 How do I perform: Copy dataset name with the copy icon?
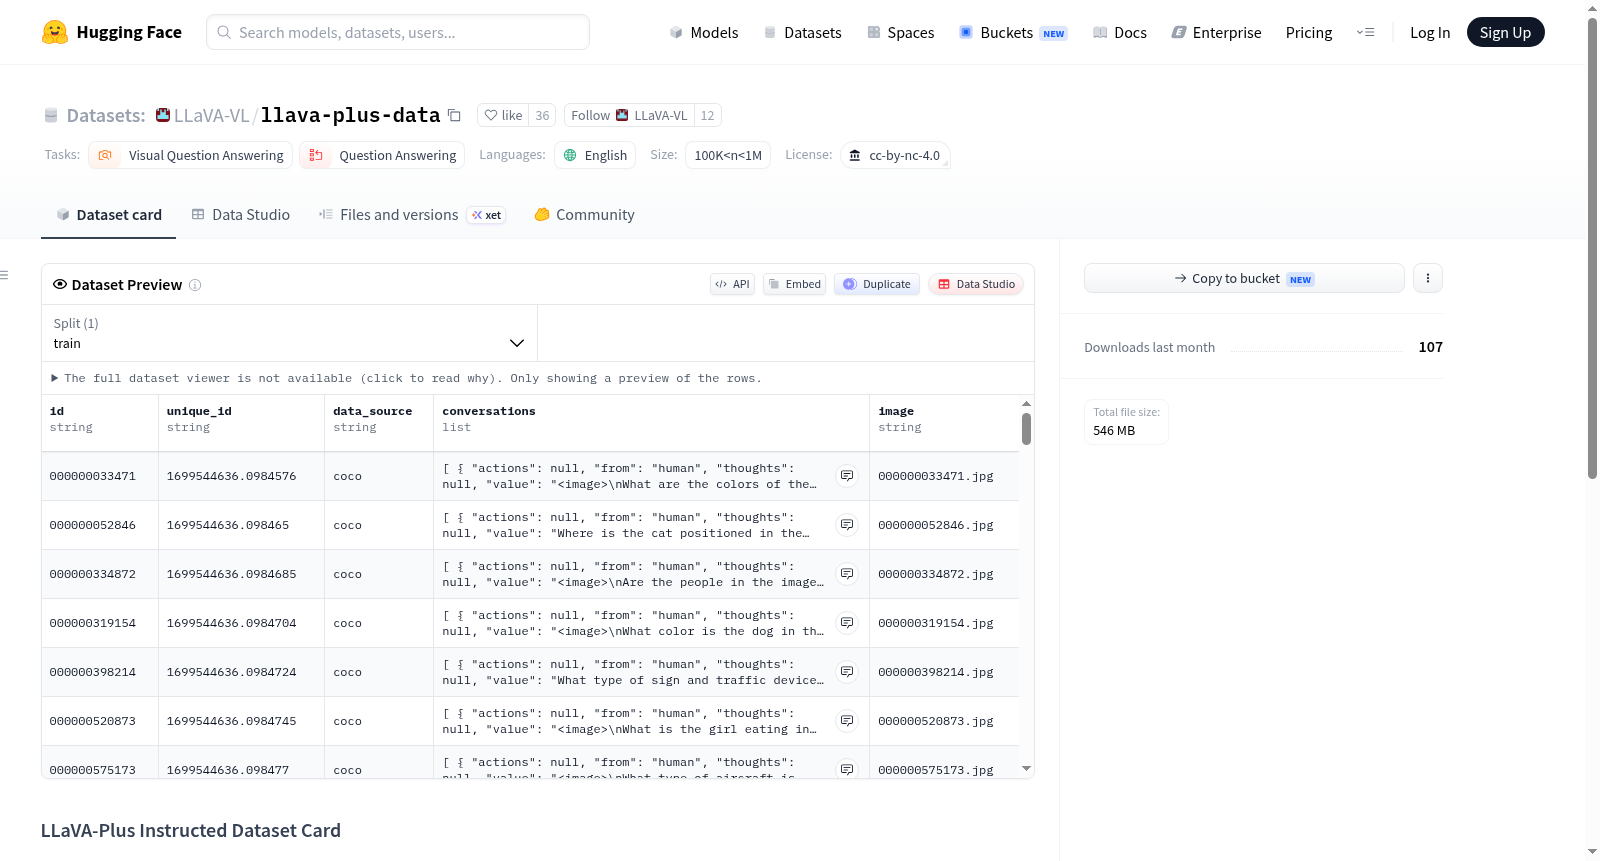click(x=454, y=115)
